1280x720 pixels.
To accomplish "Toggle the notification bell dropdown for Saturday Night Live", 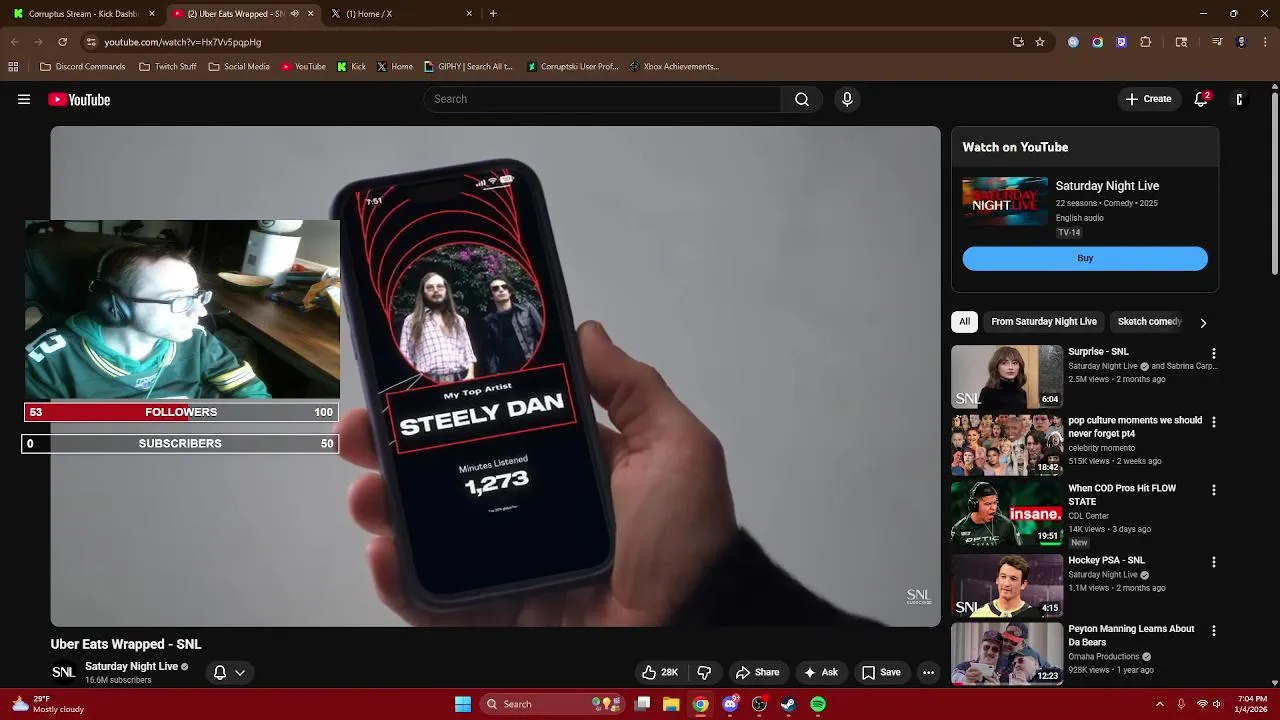I will coord(229,673).
